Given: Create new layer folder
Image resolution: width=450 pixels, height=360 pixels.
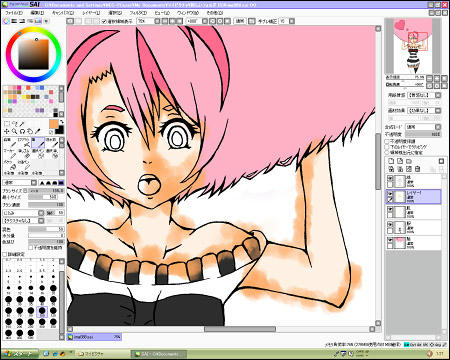Looking at the screenshot, I should click(x=409, y=161).
